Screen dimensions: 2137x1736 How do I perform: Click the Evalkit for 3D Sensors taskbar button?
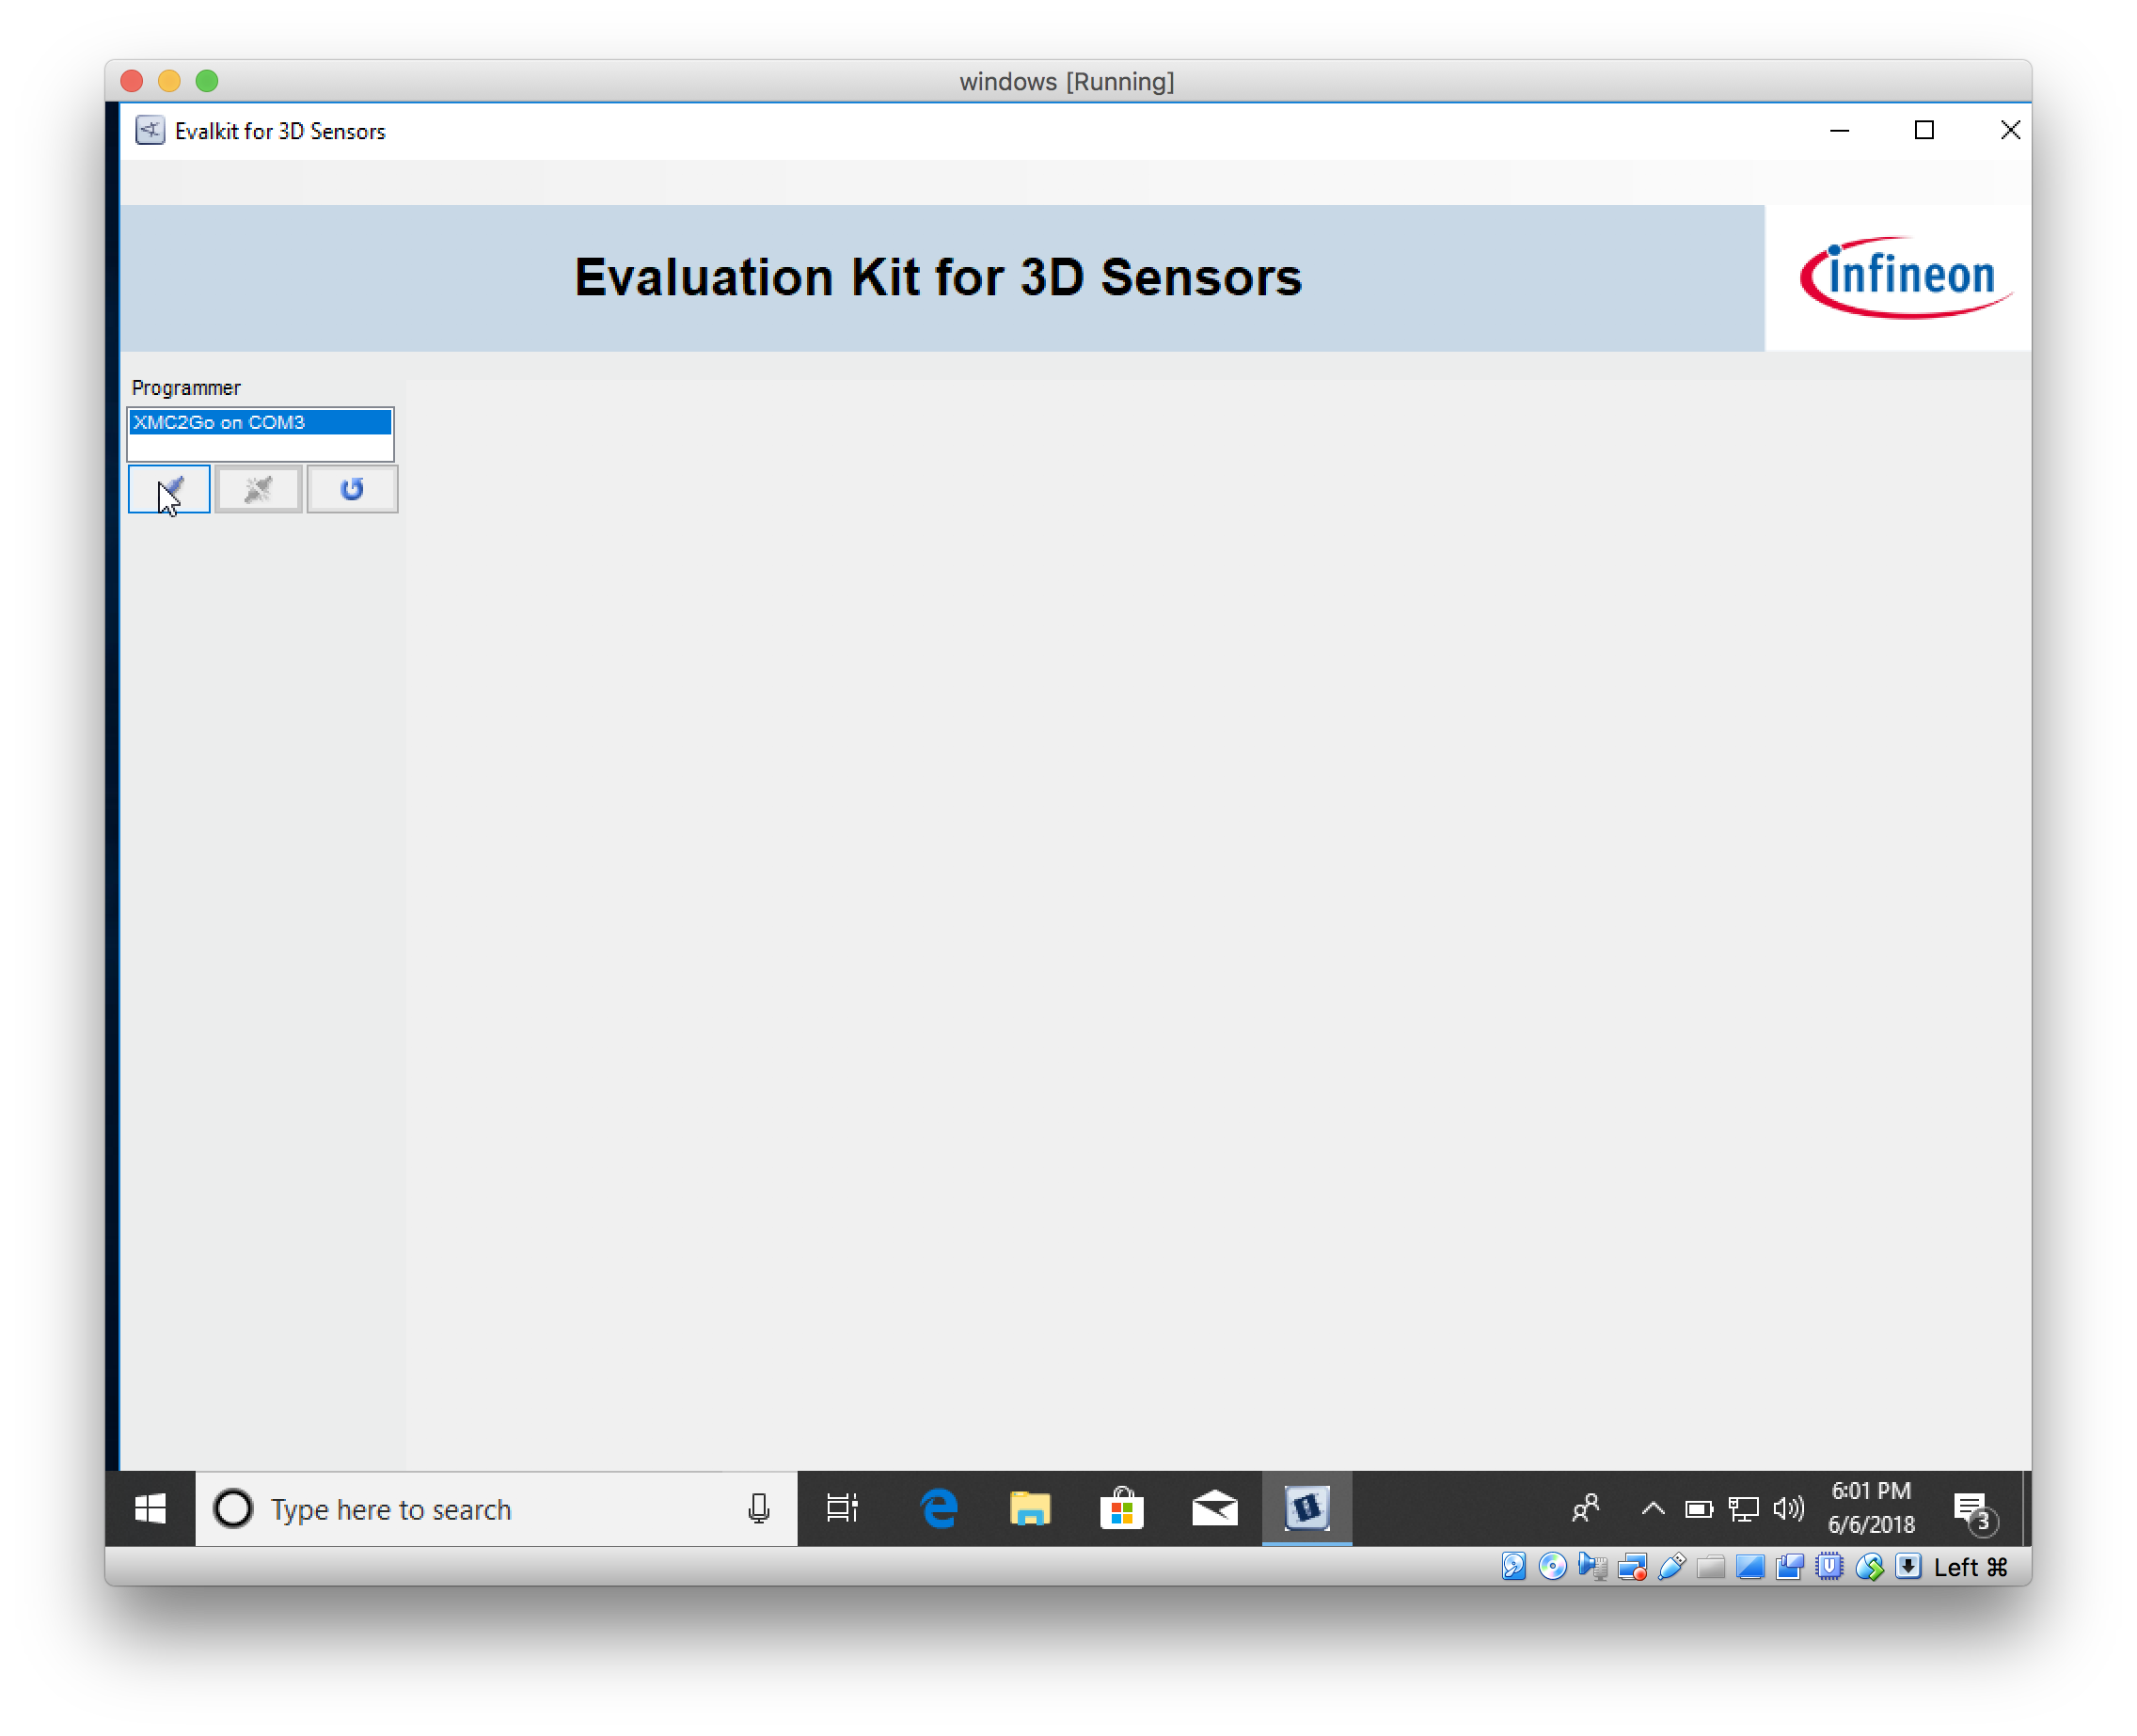[x=1306, y=1509]
